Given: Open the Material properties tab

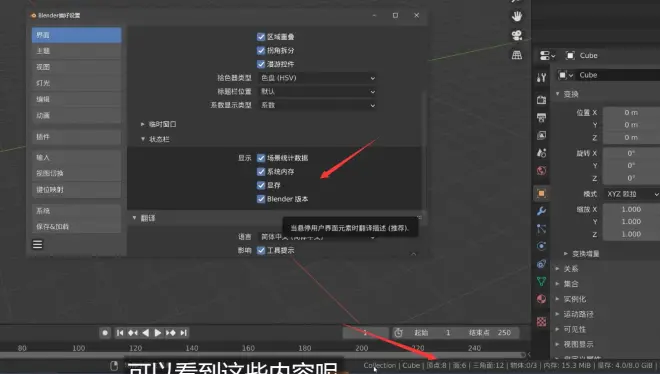Looking at the screenshot, I should [541, 299].
